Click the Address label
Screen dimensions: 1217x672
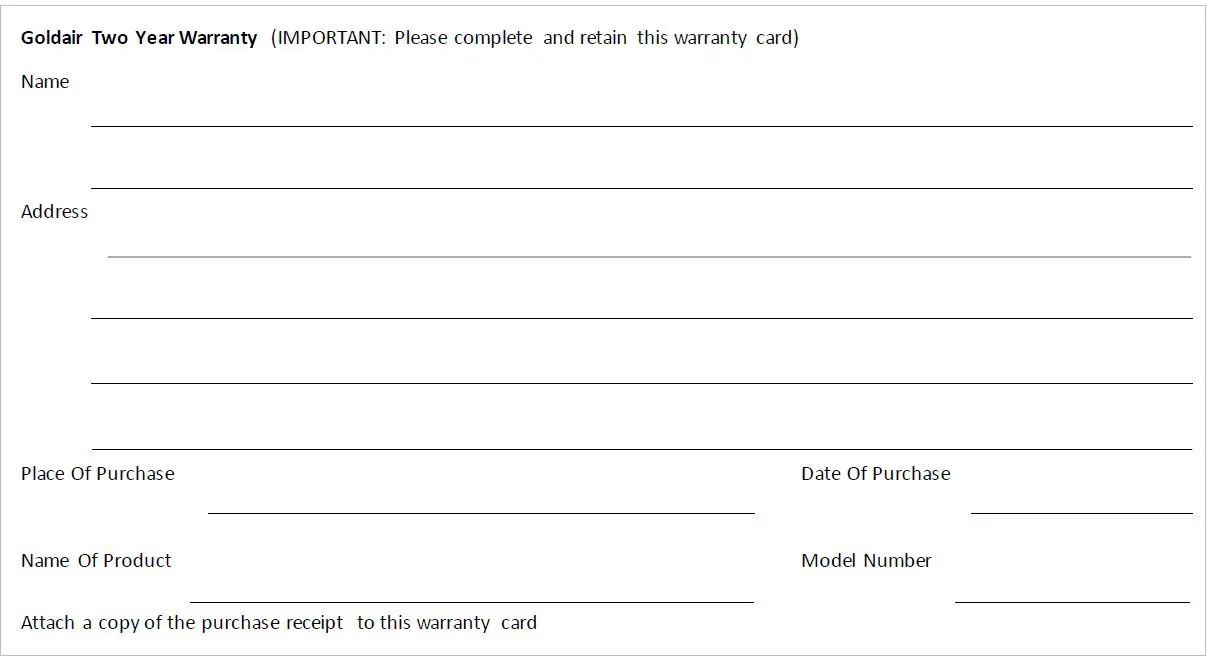[x=54, y=212]
